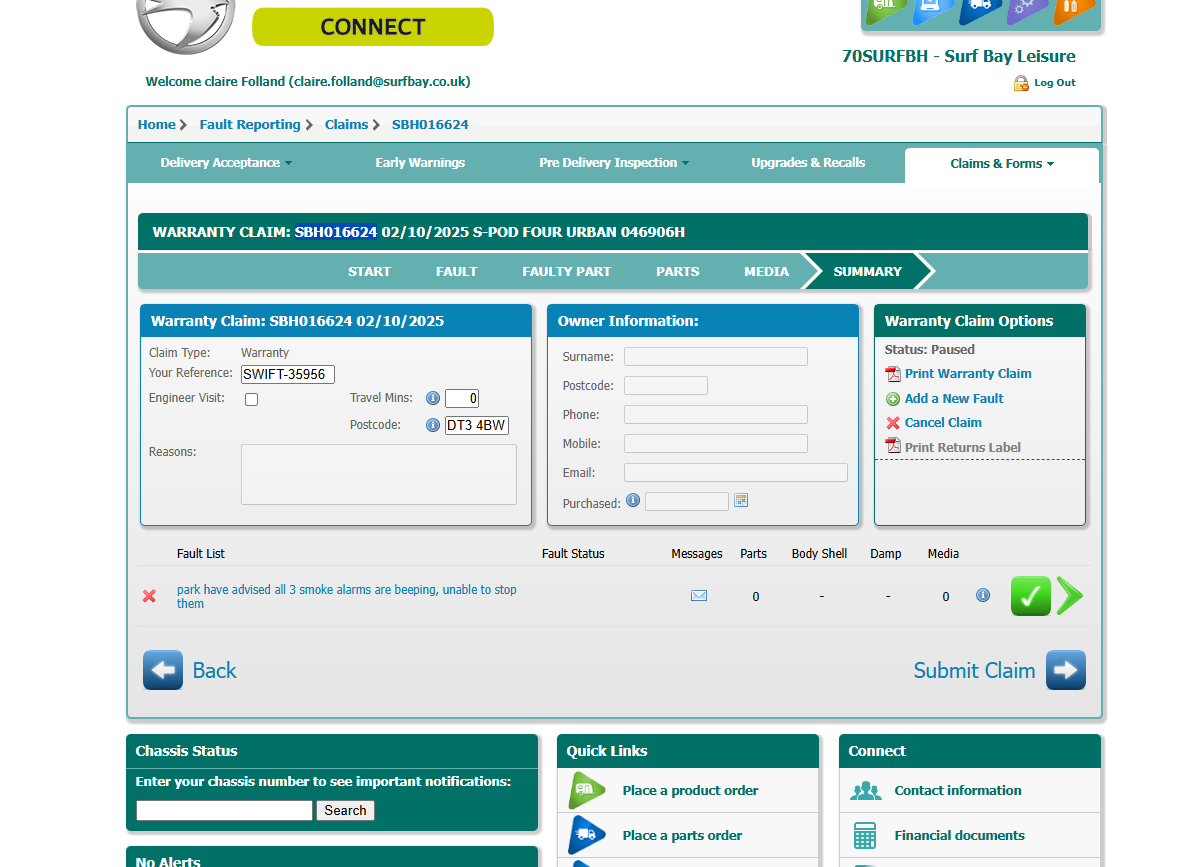Image resolution: width=1182 pixels, height=867 pixels.
Task: Click the chassis Search button
Action: click(345, 810)
